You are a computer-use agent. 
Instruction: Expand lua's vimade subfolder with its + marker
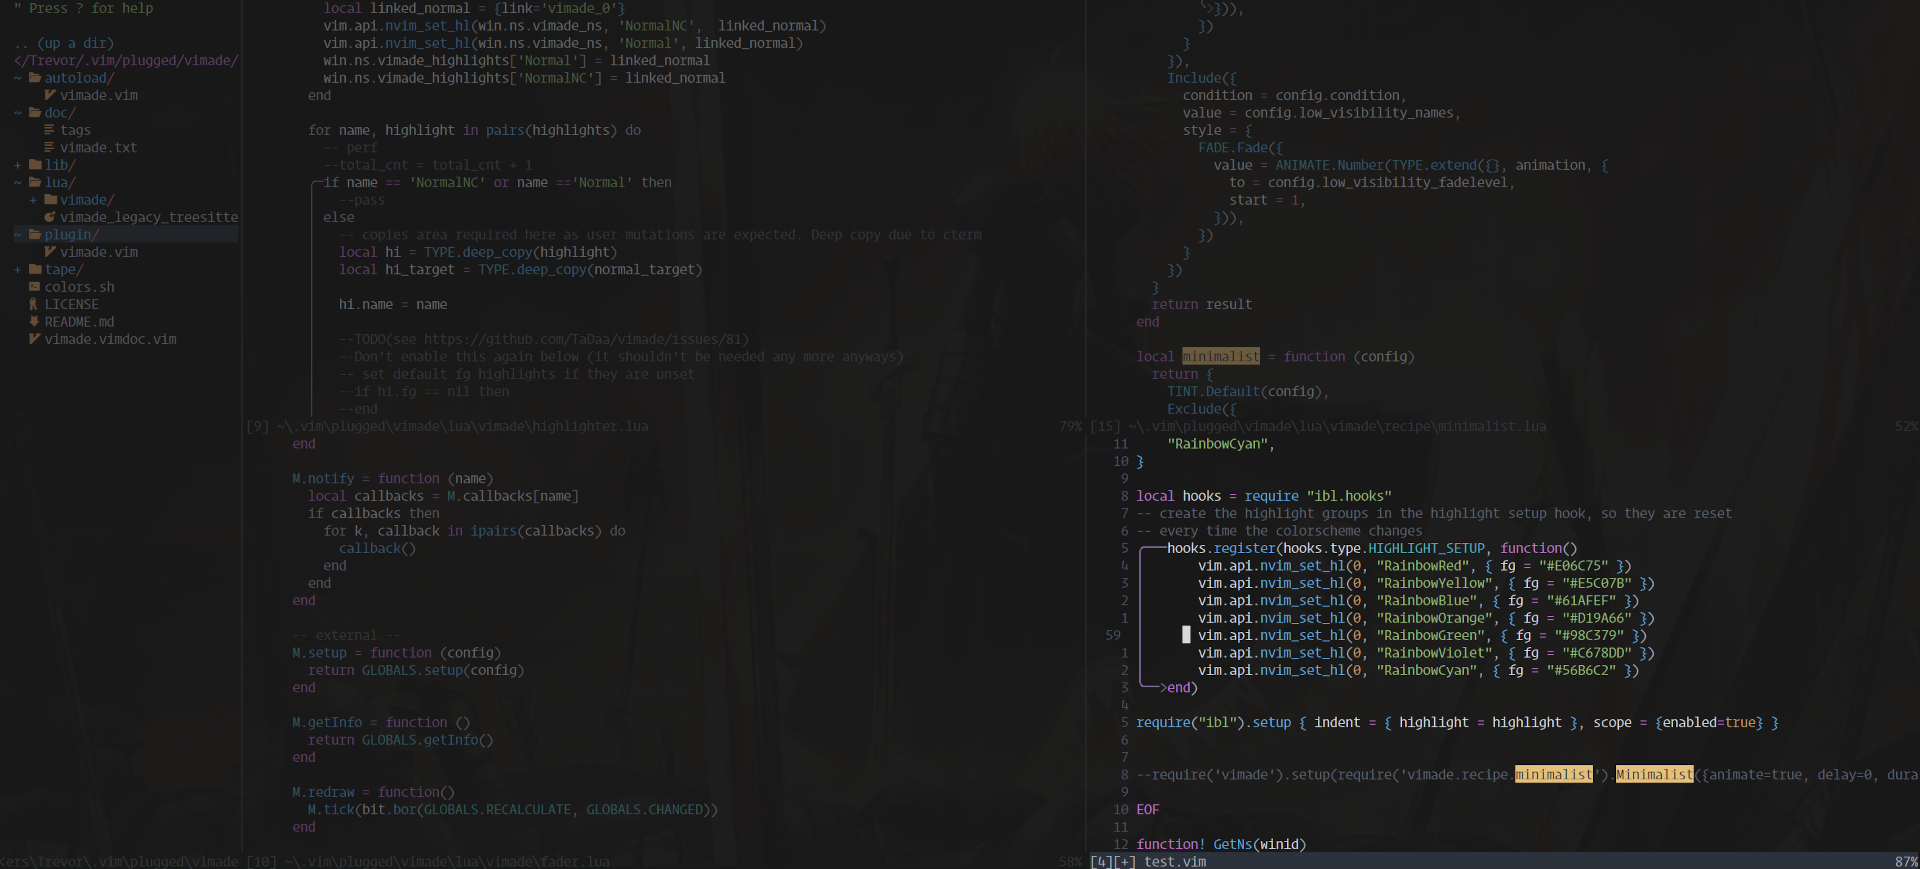point(33,200)
